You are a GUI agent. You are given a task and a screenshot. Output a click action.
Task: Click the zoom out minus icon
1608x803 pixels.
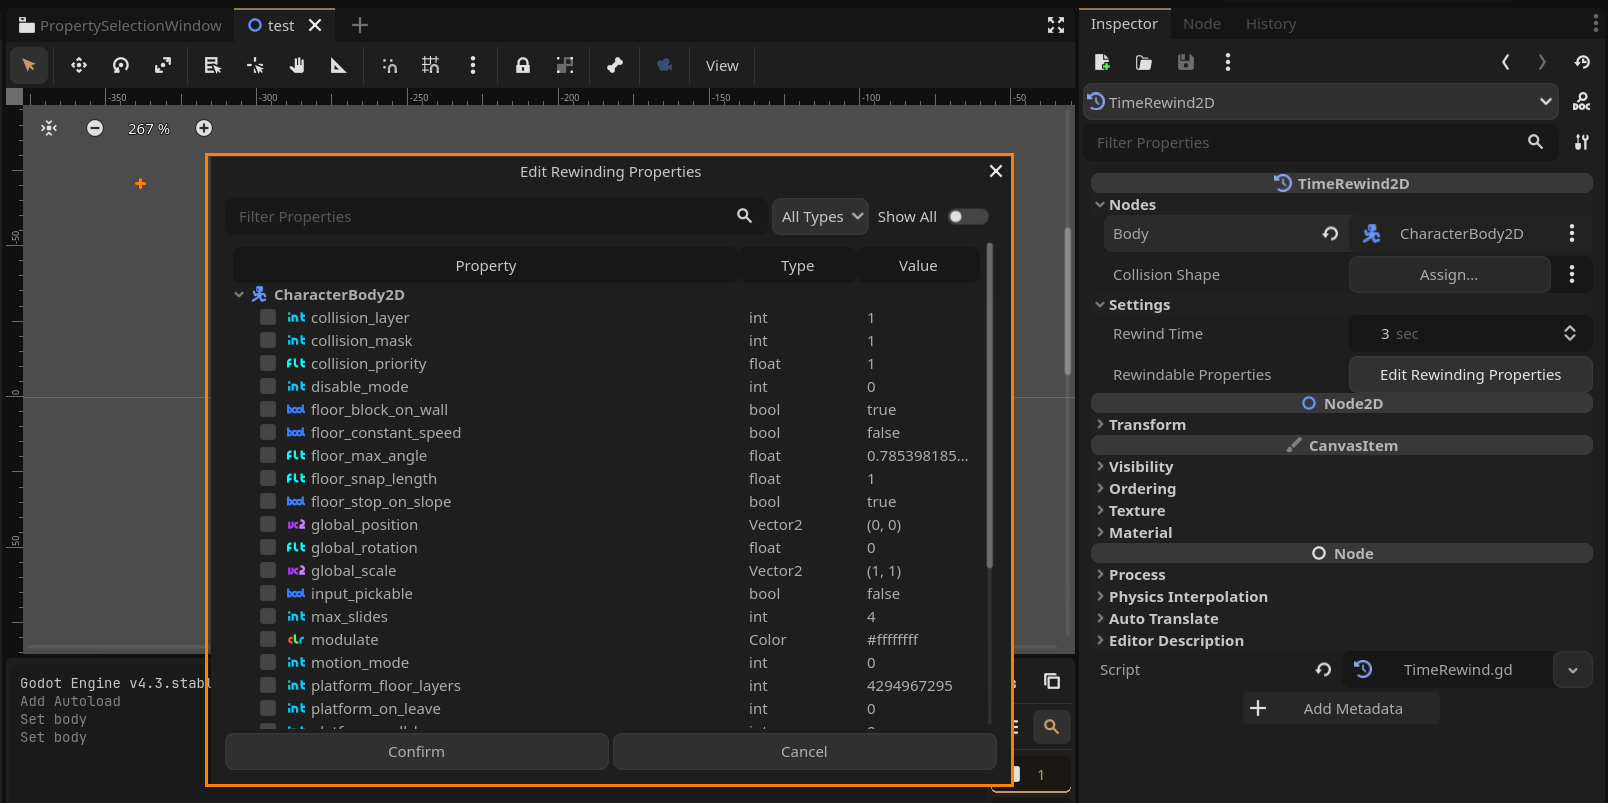[x=95, y=128]
